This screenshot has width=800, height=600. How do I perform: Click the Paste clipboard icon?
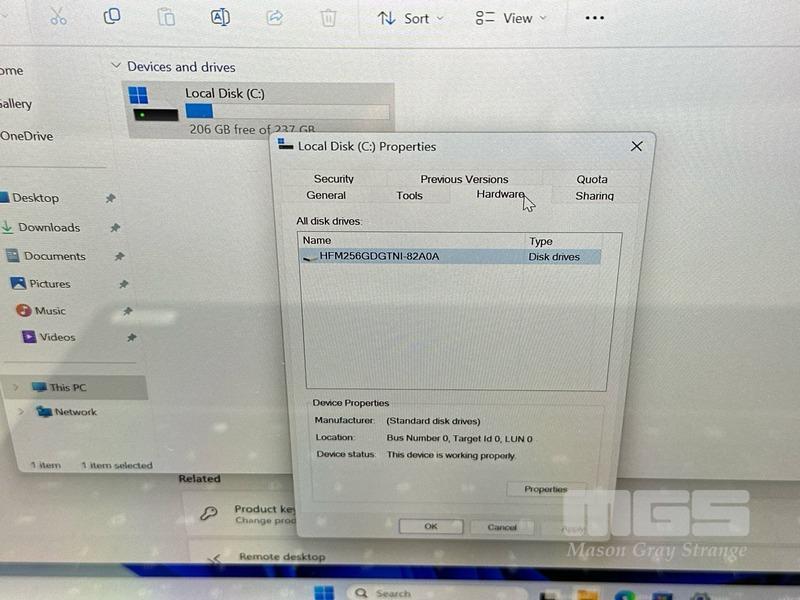[x=166, y=17]
